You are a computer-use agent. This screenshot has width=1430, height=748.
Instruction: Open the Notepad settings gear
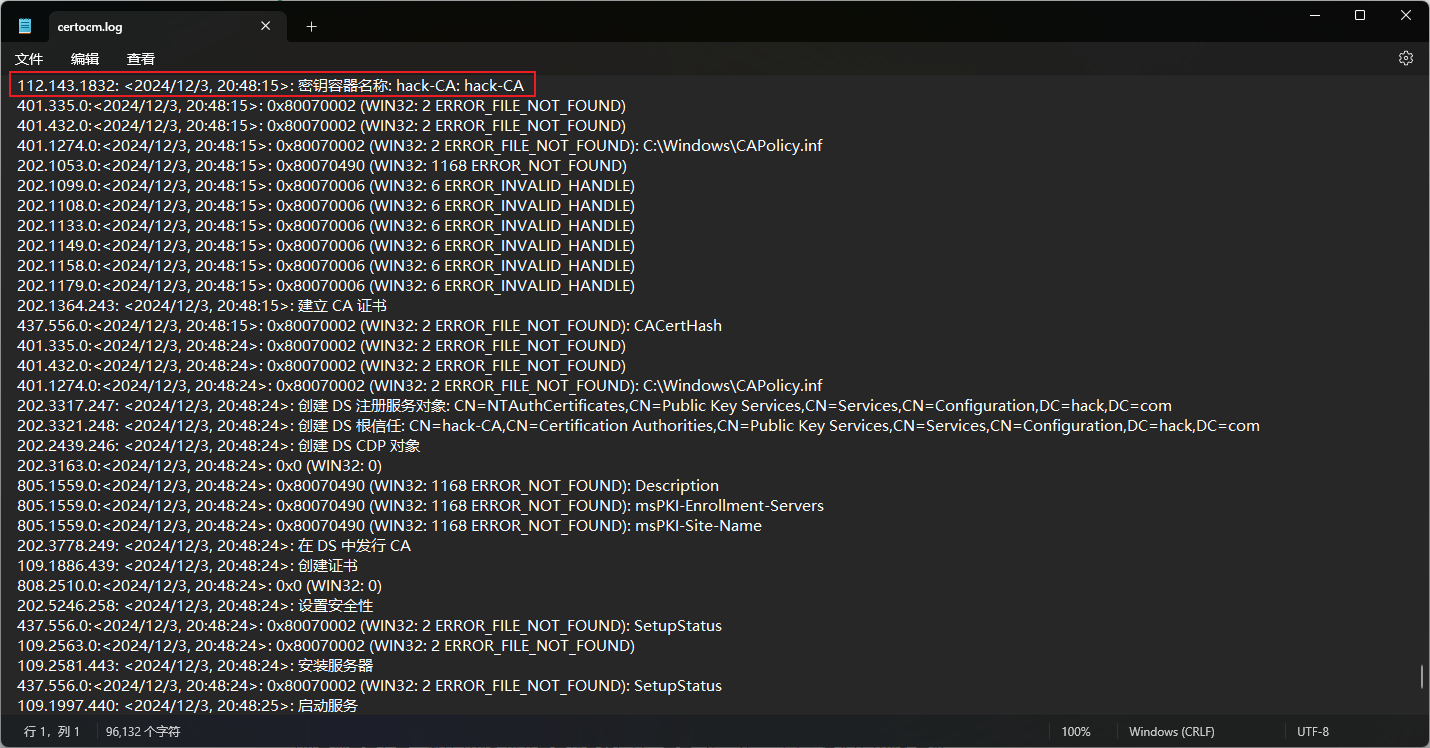tap(1405, 58)
